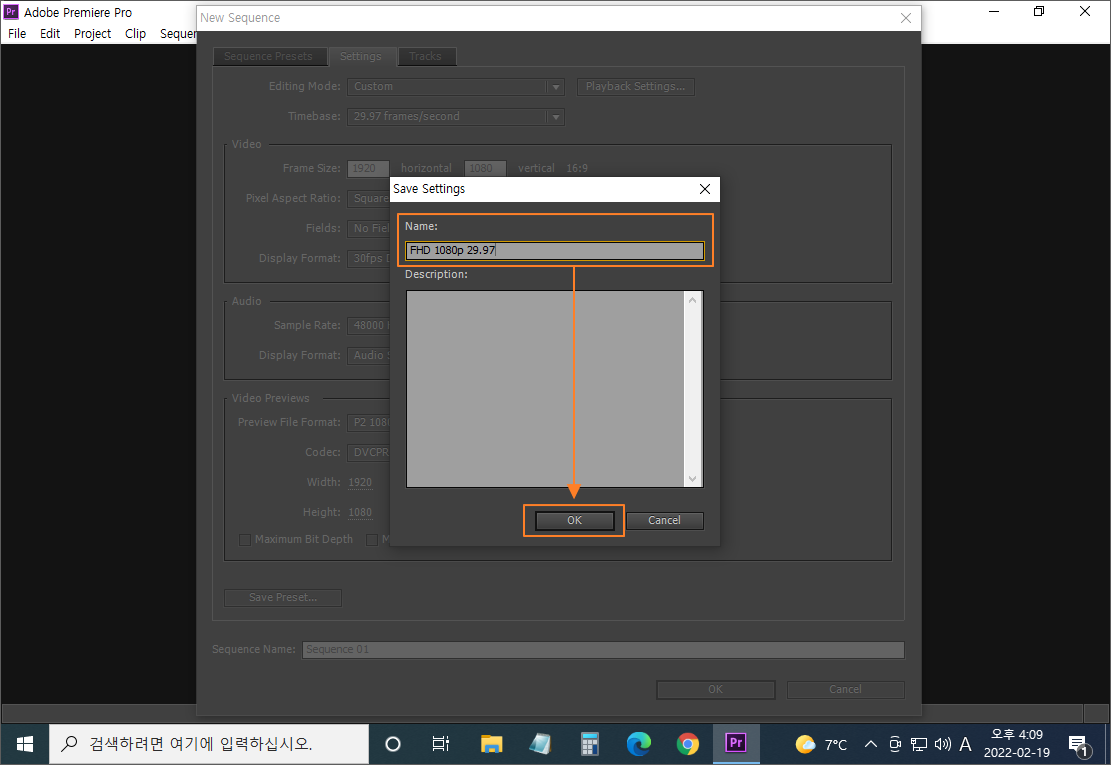Viewport: 1111px width, 765px height.
Task: Open File Explorer from the taskbar
Action: coord(491,744)
